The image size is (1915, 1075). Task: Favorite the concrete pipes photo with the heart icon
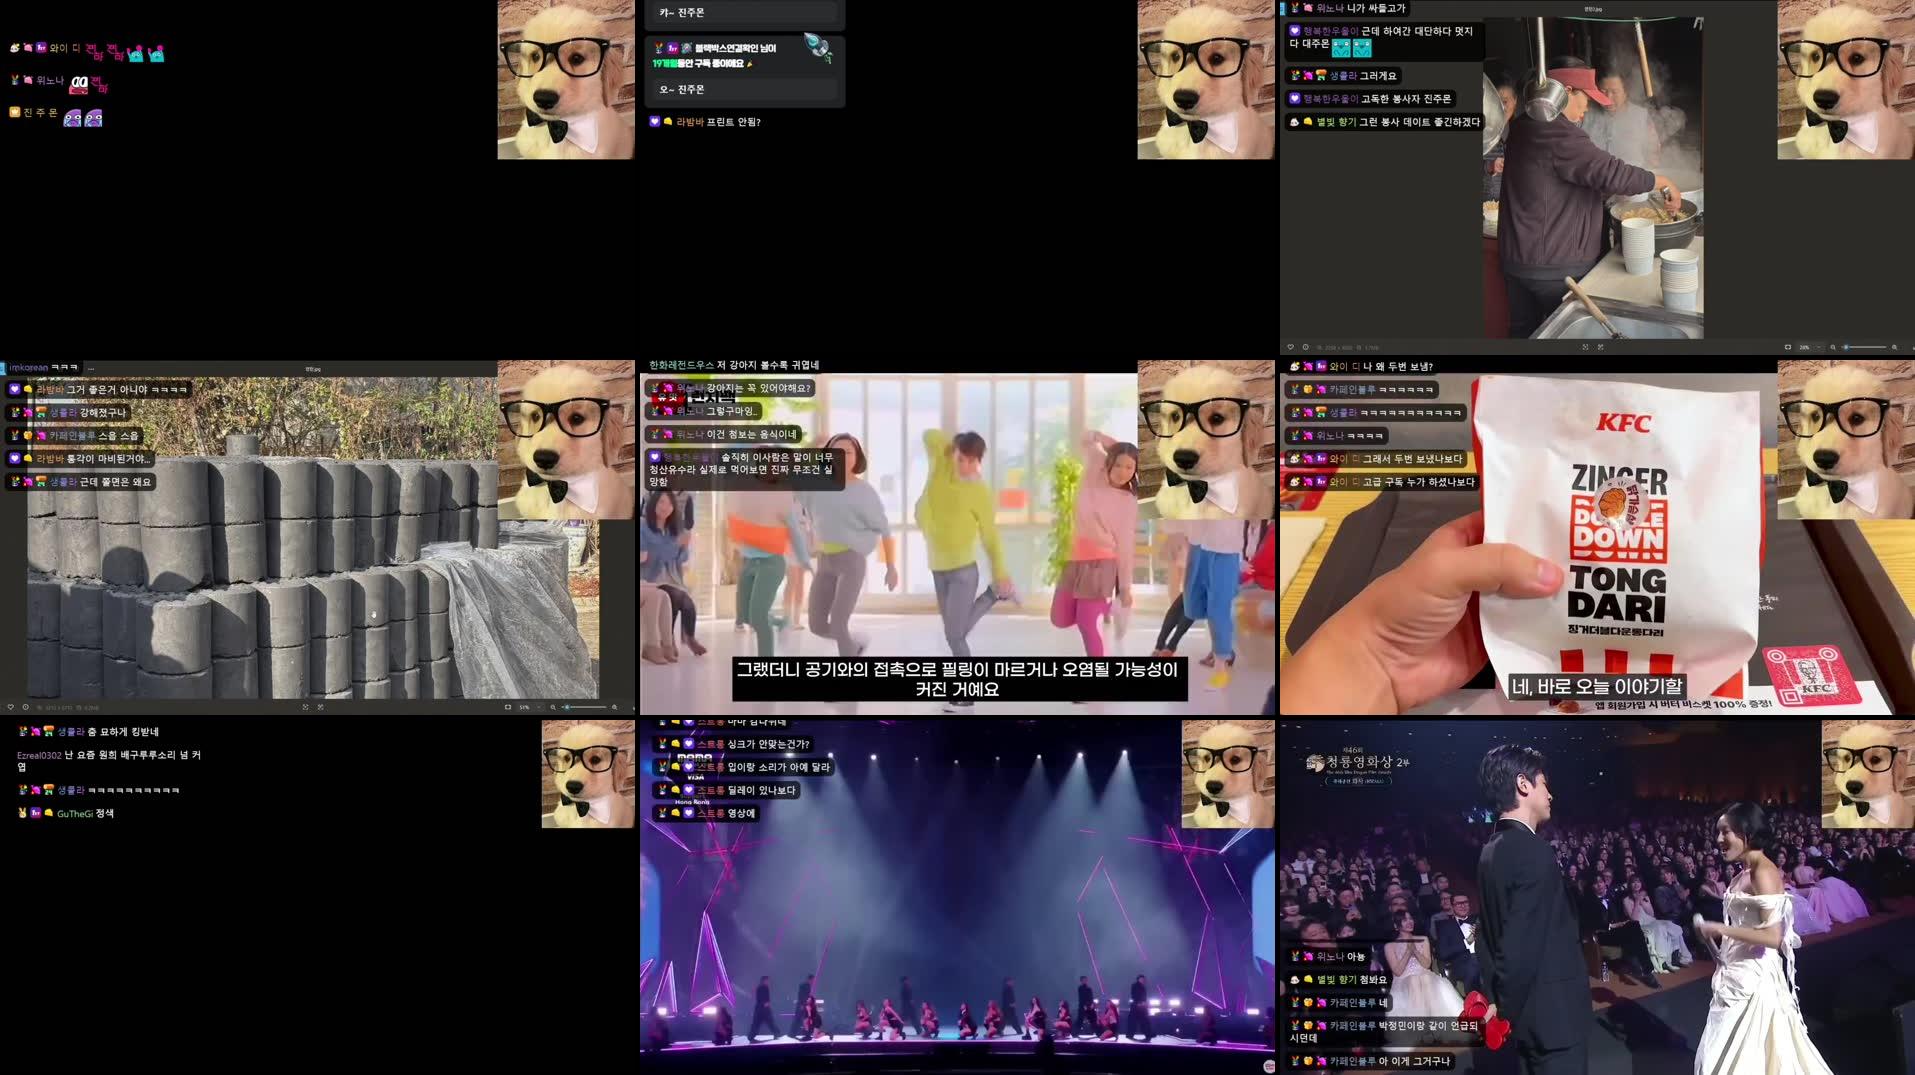[10, 707]
